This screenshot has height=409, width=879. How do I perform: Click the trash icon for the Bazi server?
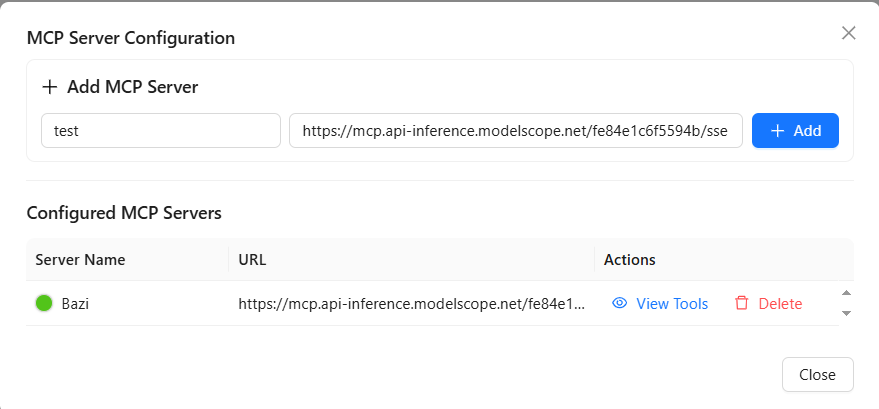point(741,304)
